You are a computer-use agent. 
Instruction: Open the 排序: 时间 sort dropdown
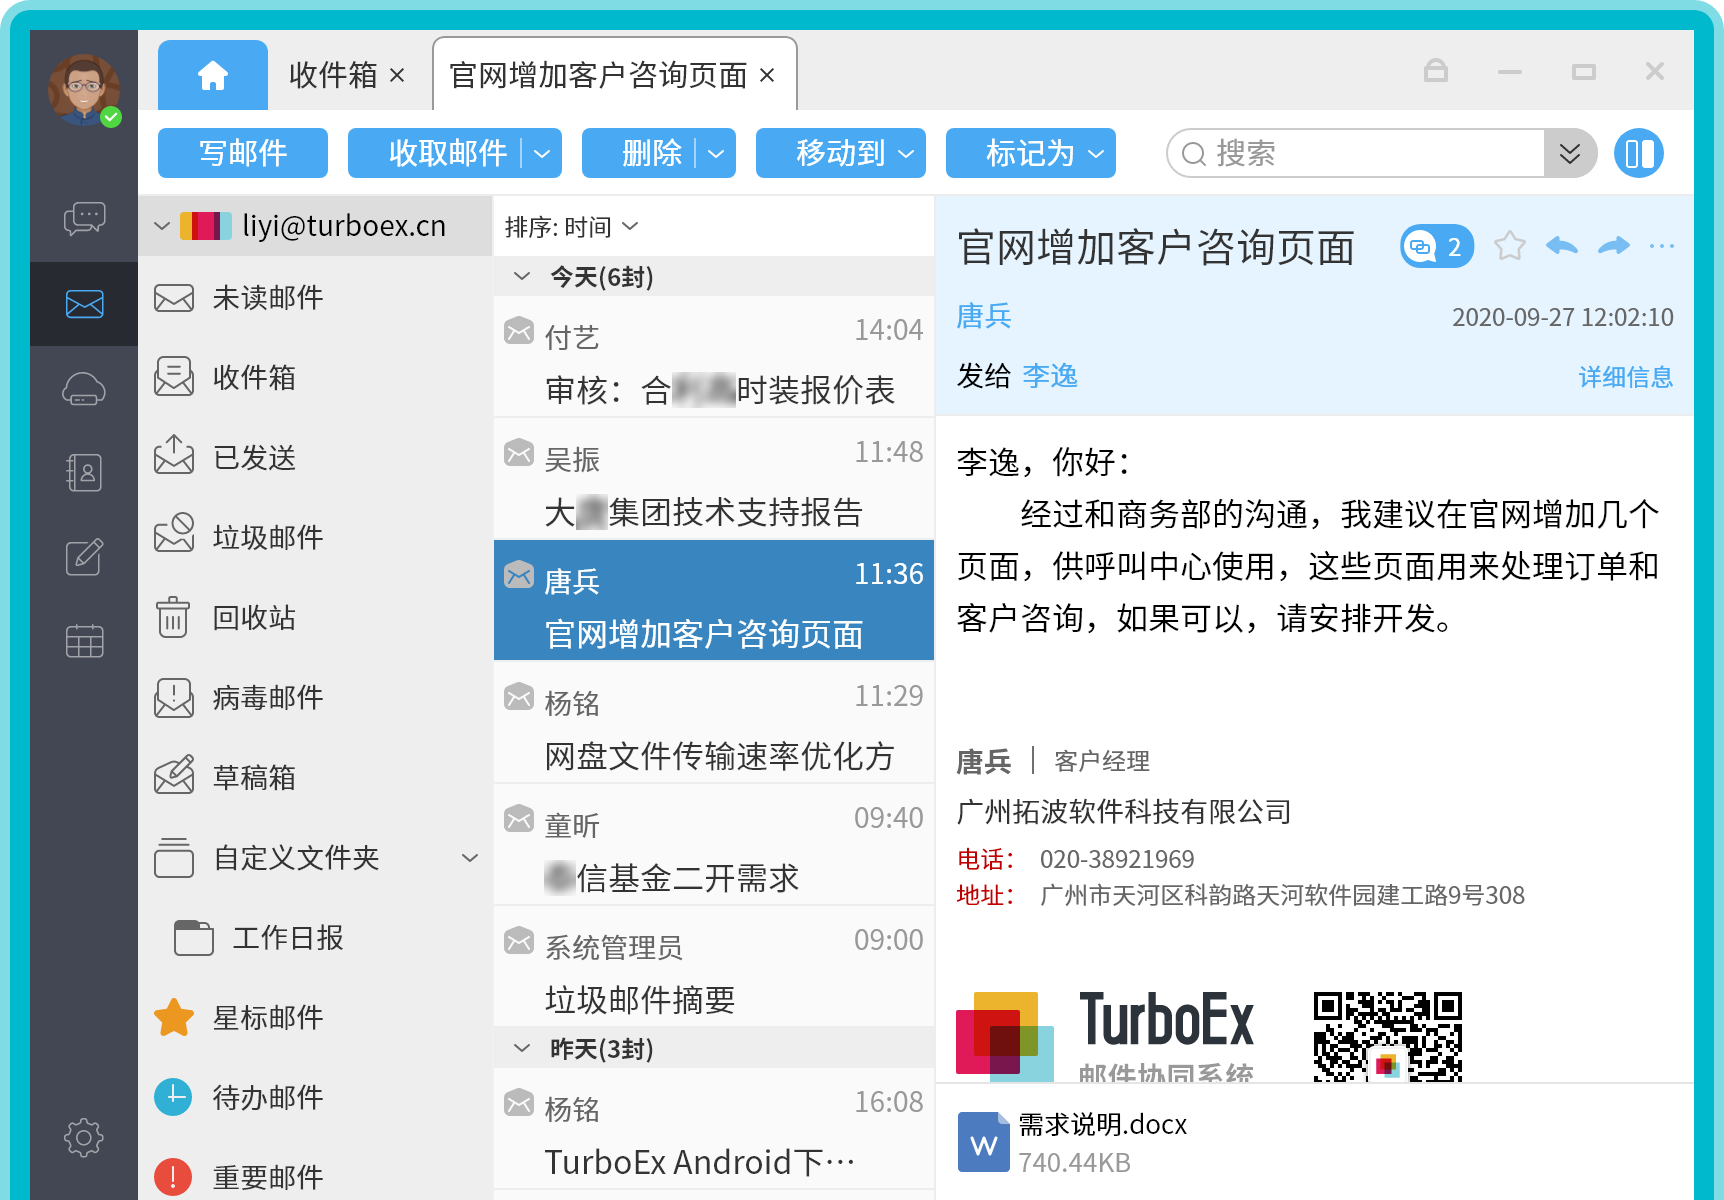tap(571, 227)
